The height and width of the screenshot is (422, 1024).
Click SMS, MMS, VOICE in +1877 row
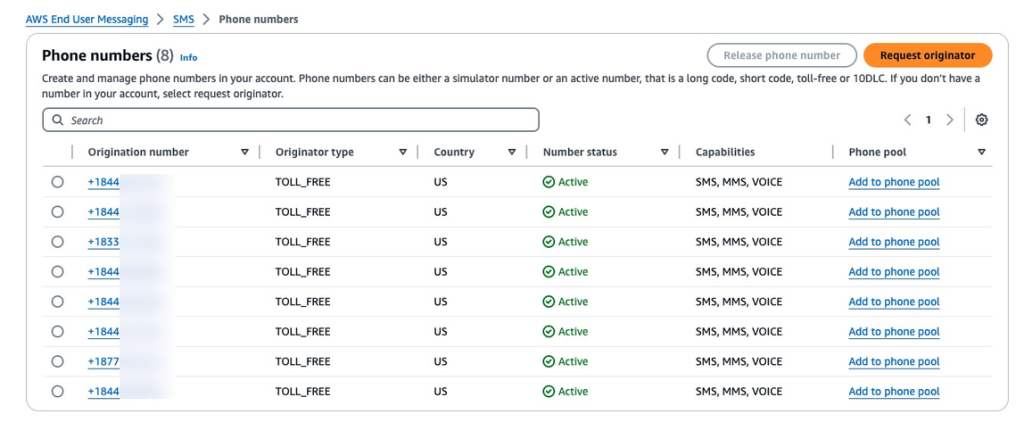point(739,361)
